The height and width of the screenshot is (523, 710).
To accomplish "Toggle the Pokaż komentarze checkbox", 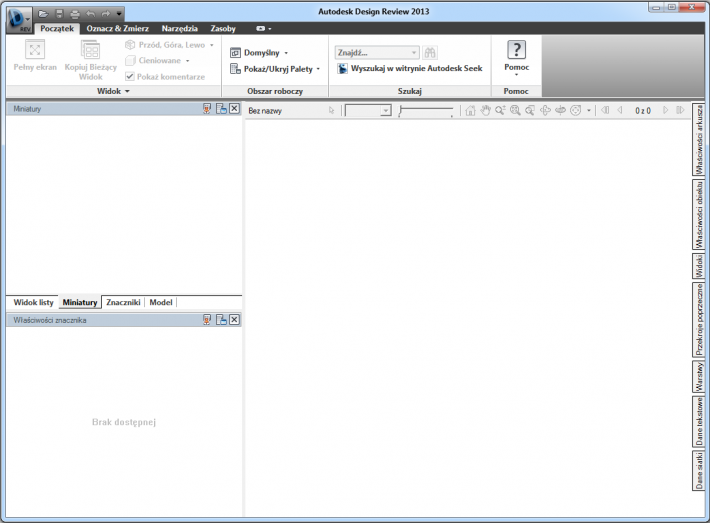I will coord(130,77).
